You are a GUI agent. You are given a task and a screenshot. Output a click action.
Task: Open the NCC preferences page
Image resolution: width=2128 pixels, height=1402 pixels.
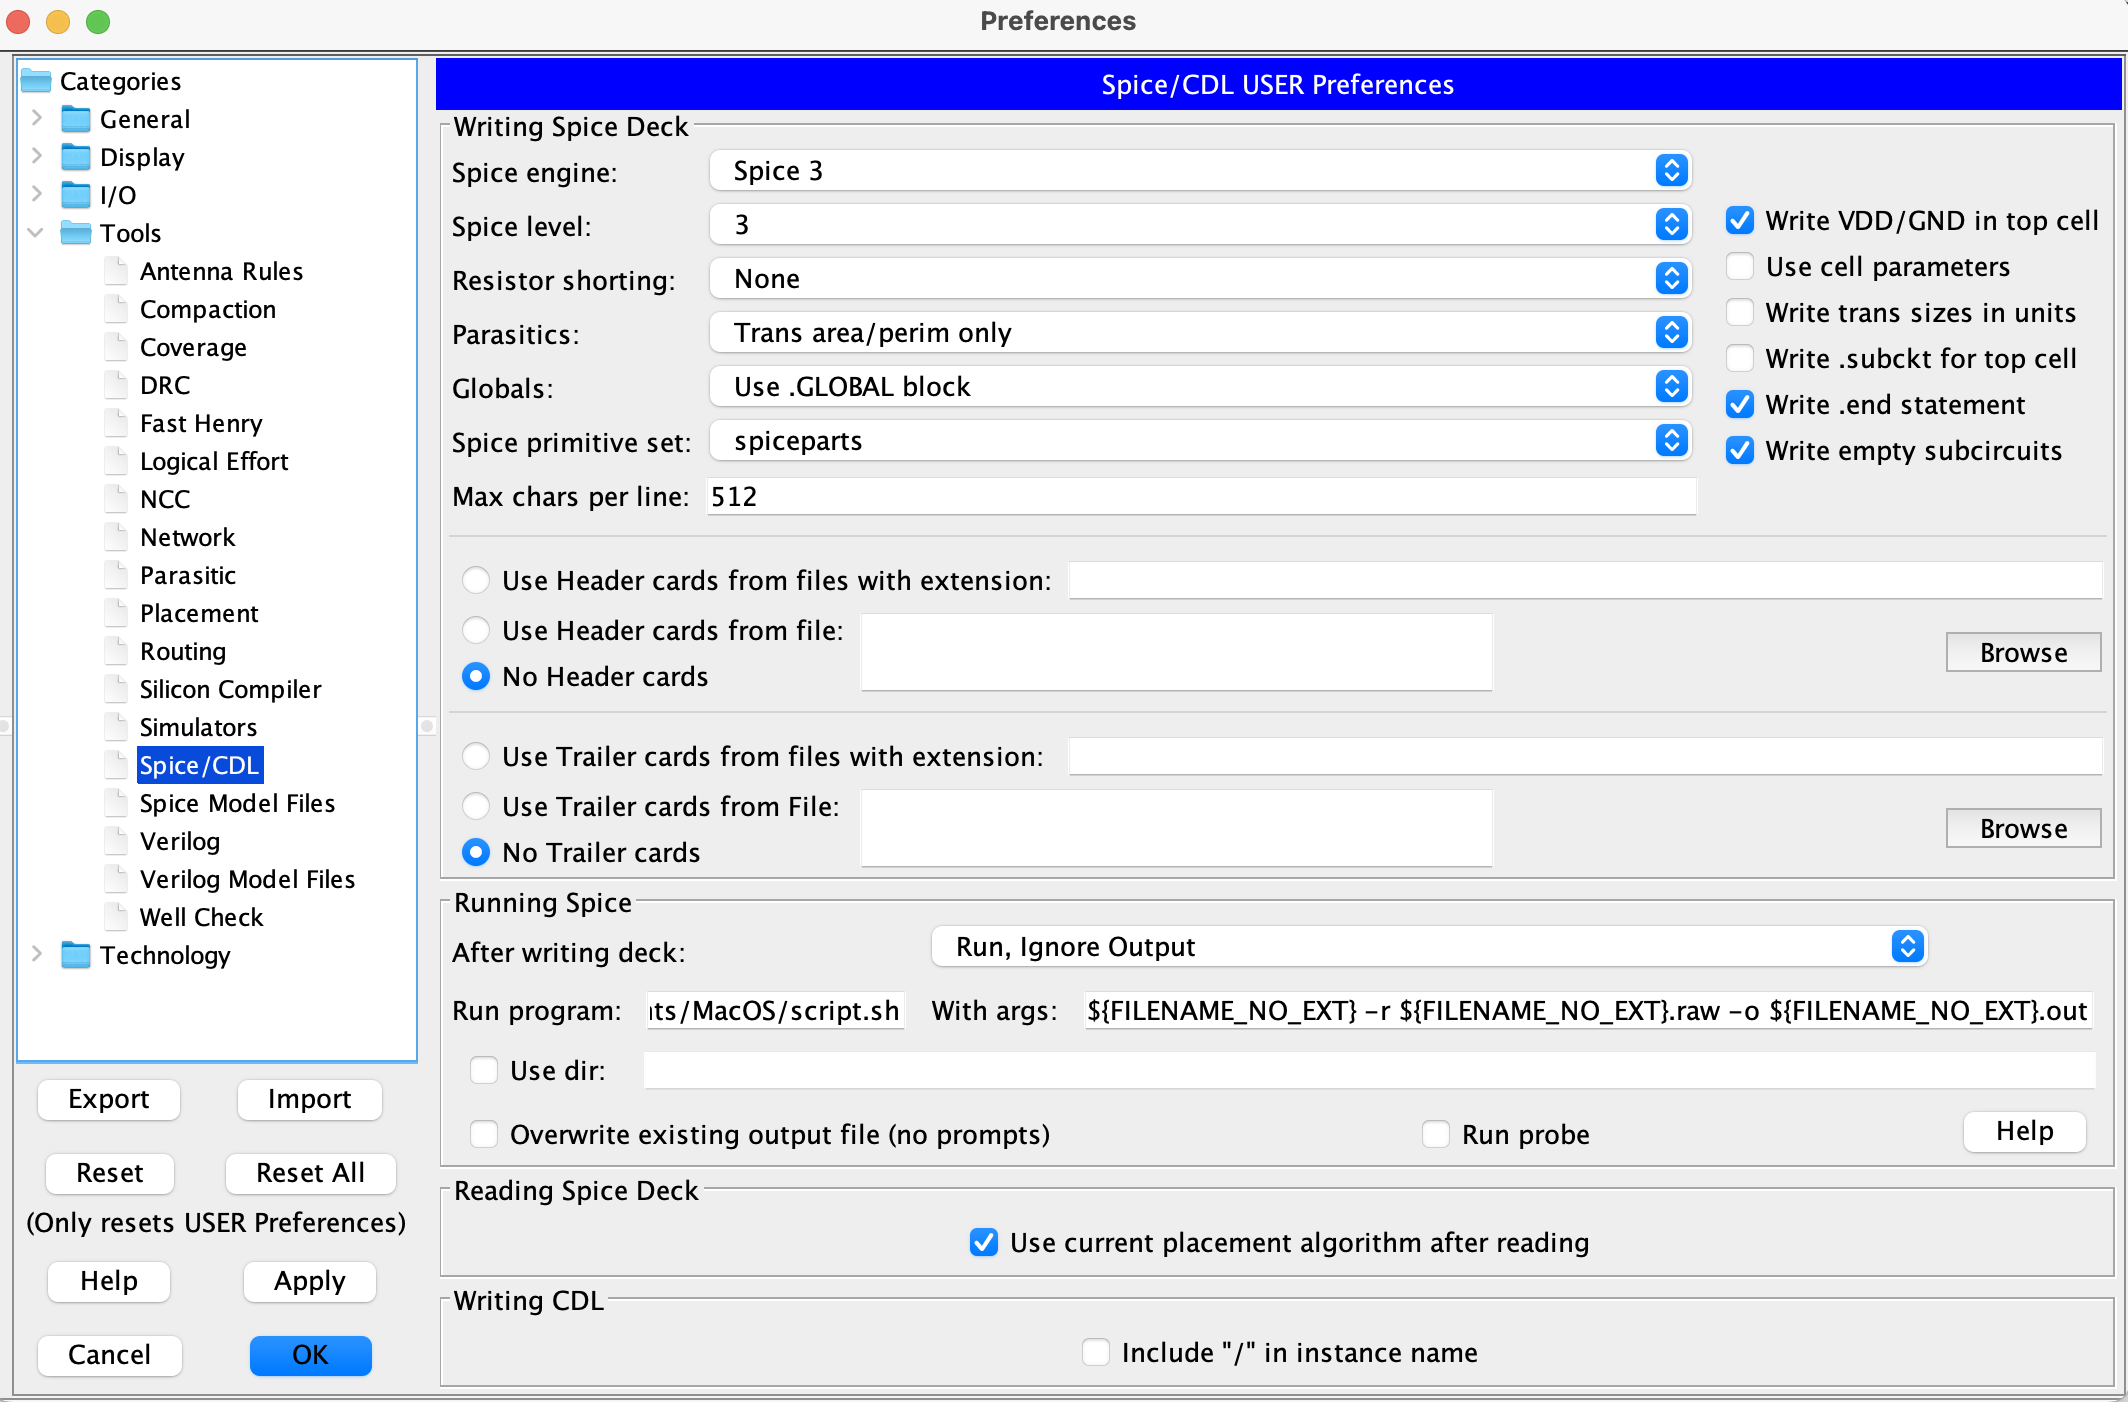click(165, 499)
